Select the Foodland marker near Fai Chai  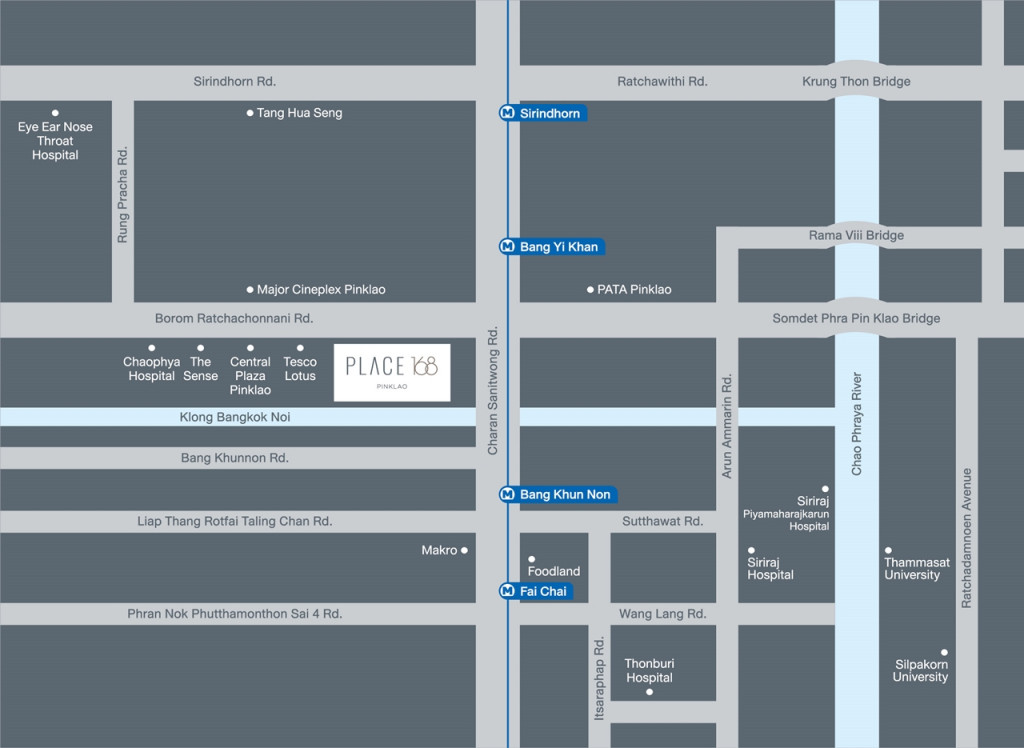click(531, 558)
